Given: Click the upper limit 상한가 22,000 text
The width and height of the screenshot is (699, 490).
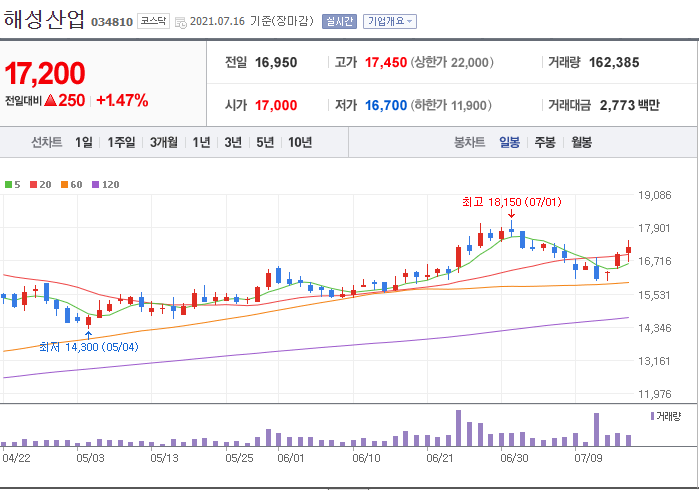Looking at the screenshot, I should tap(452, 62).
